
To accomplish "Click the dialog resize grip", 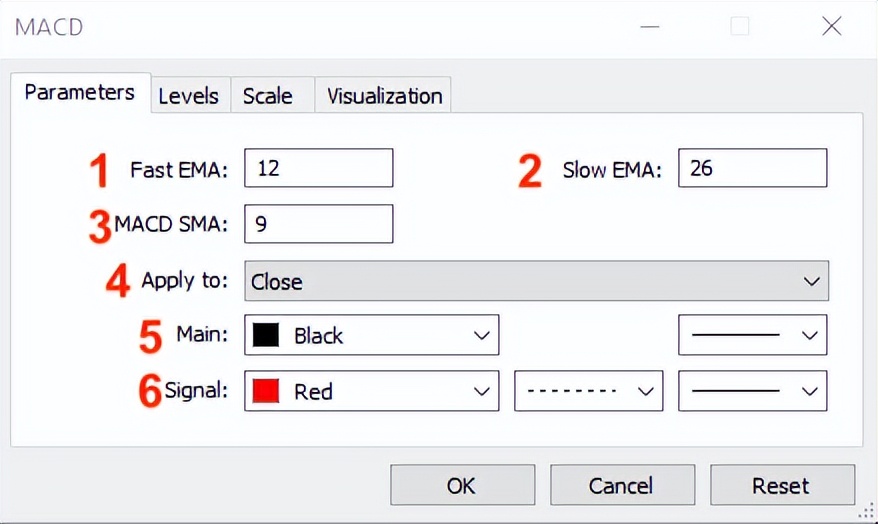I will [869, 515].
